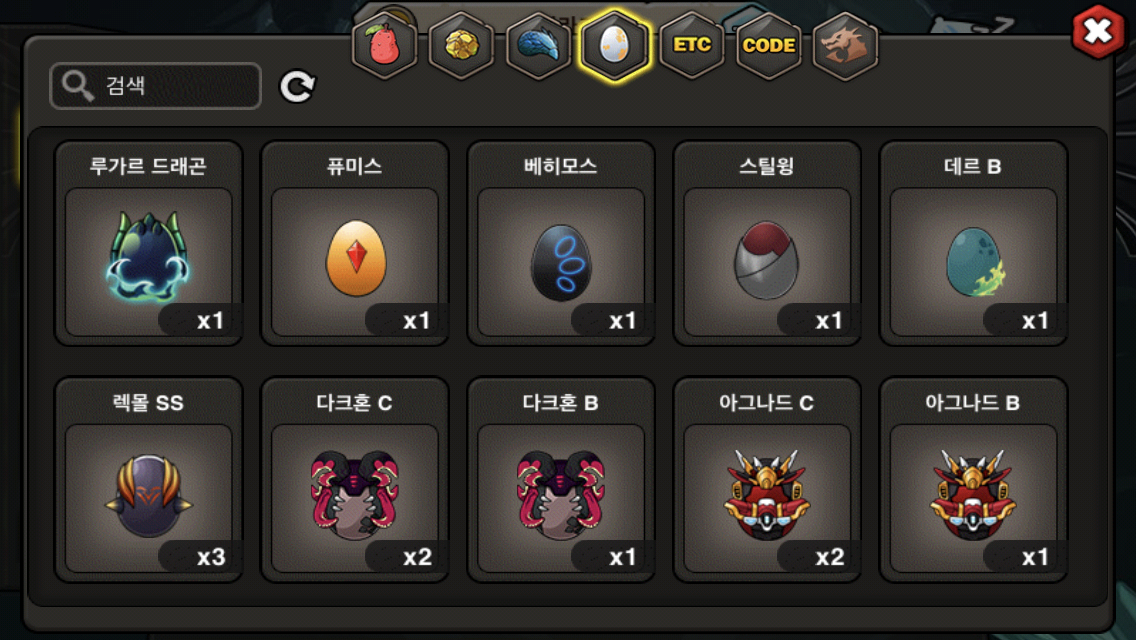Choose the 아그나드 B egg
The image size is (1136, 640).
[973, 479]
